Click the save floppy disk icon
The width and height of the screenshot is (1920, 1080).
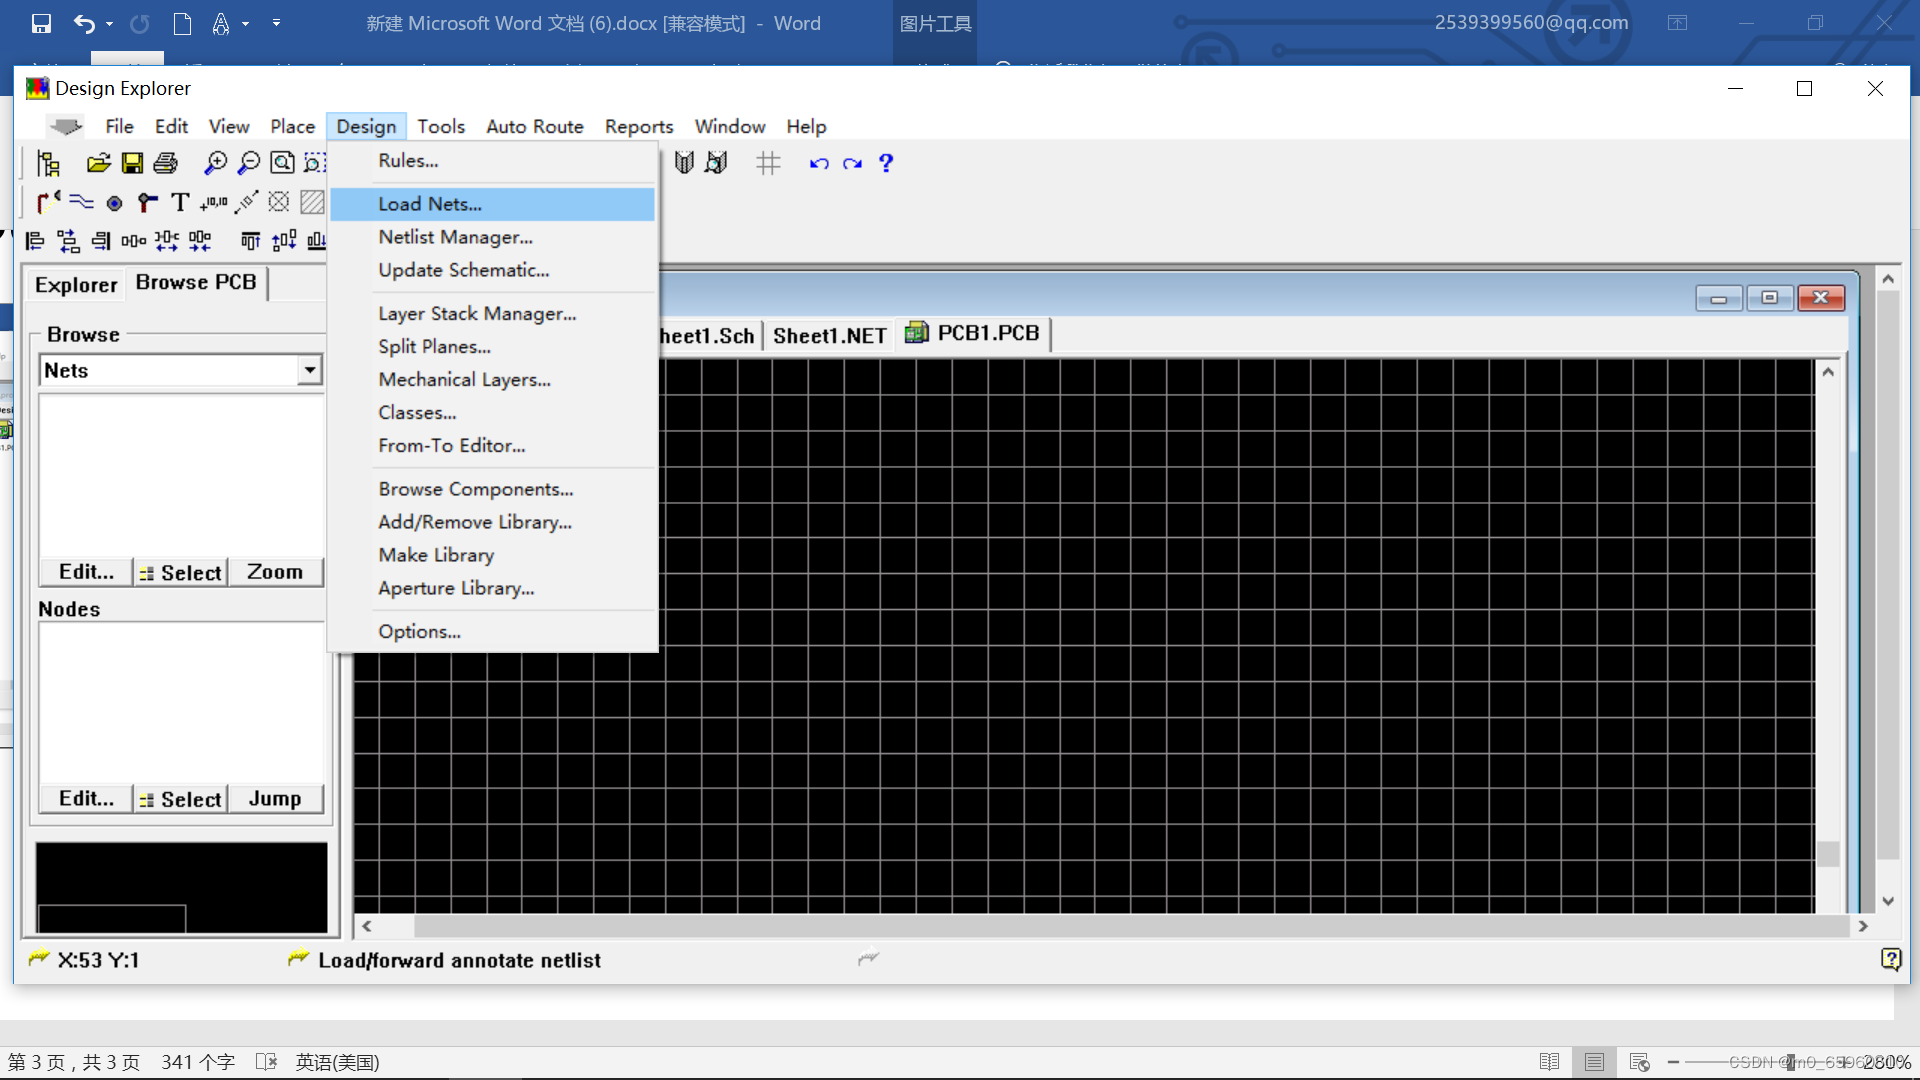pyautogui.click(x=132, y=163)
